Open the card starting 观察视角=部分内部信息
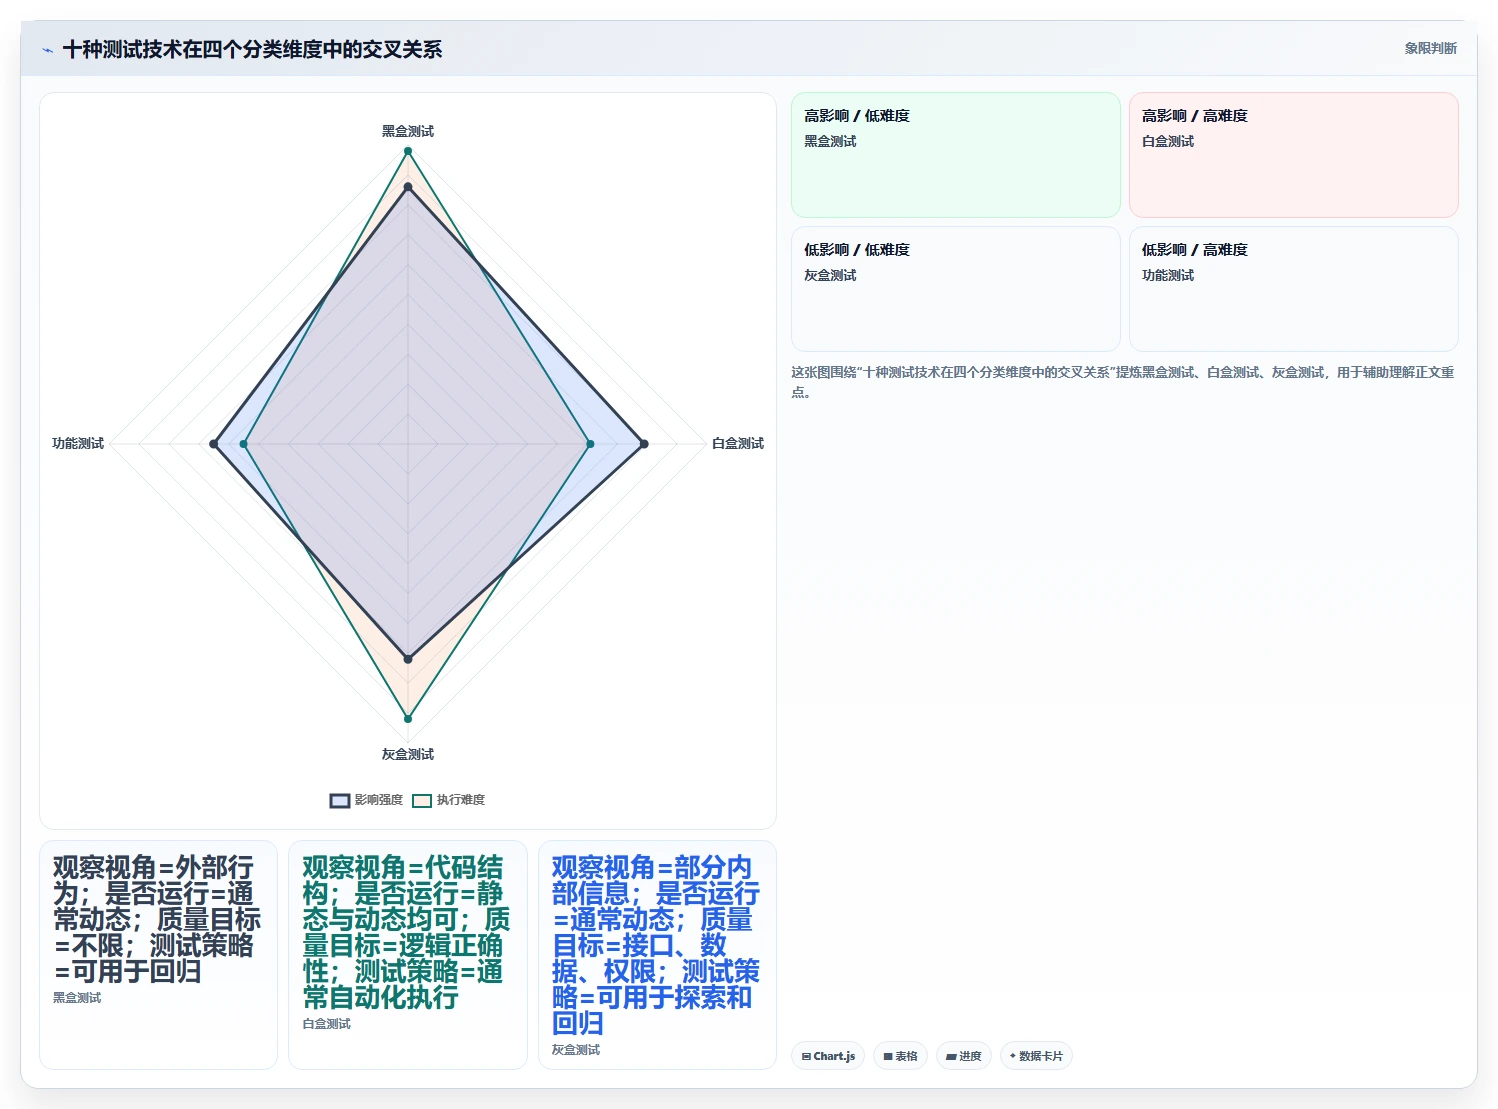1498x1109 pixels. (x=657, y=955)
